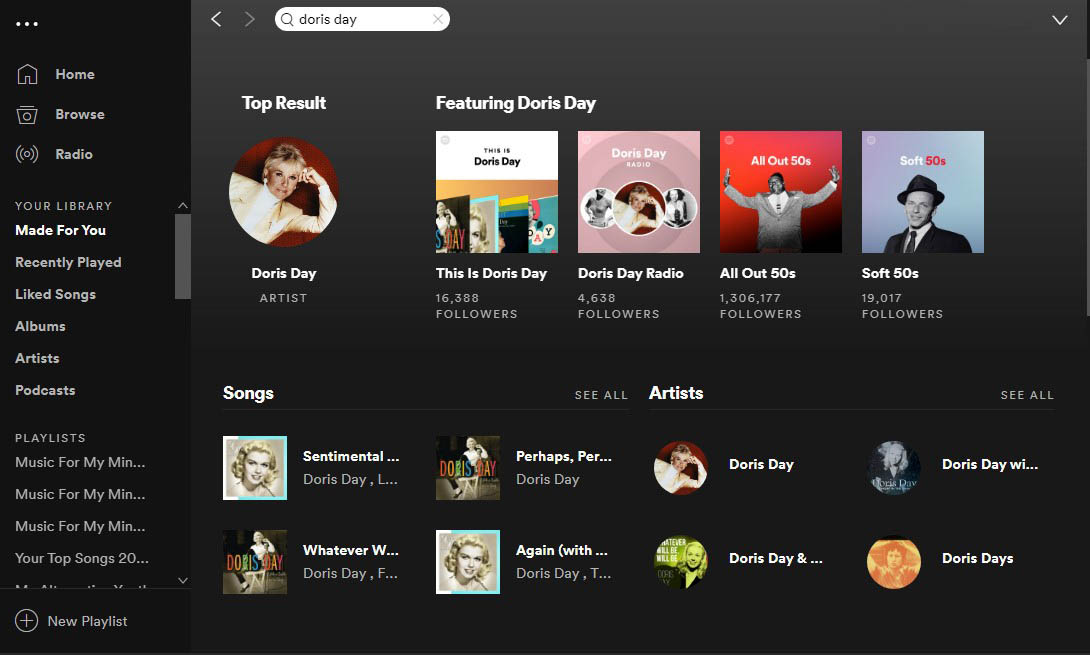Play Perhaps, Per... song cover
Image resolution: width=1090 pixels, height=655 pixels.
tap(467, 468)
